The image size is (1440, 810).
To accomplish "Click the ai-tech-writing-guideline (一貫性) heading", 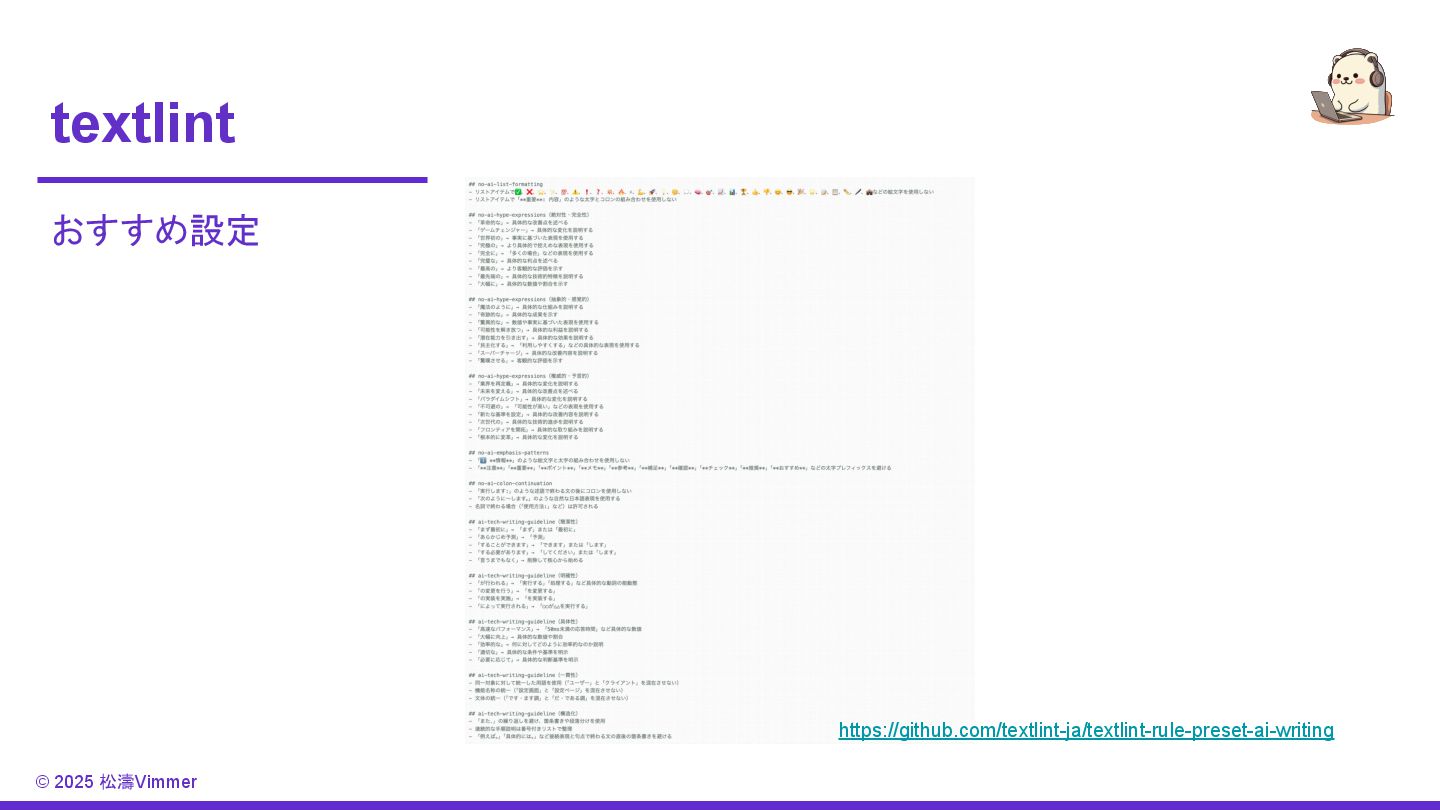I will [x=523, y=675].
